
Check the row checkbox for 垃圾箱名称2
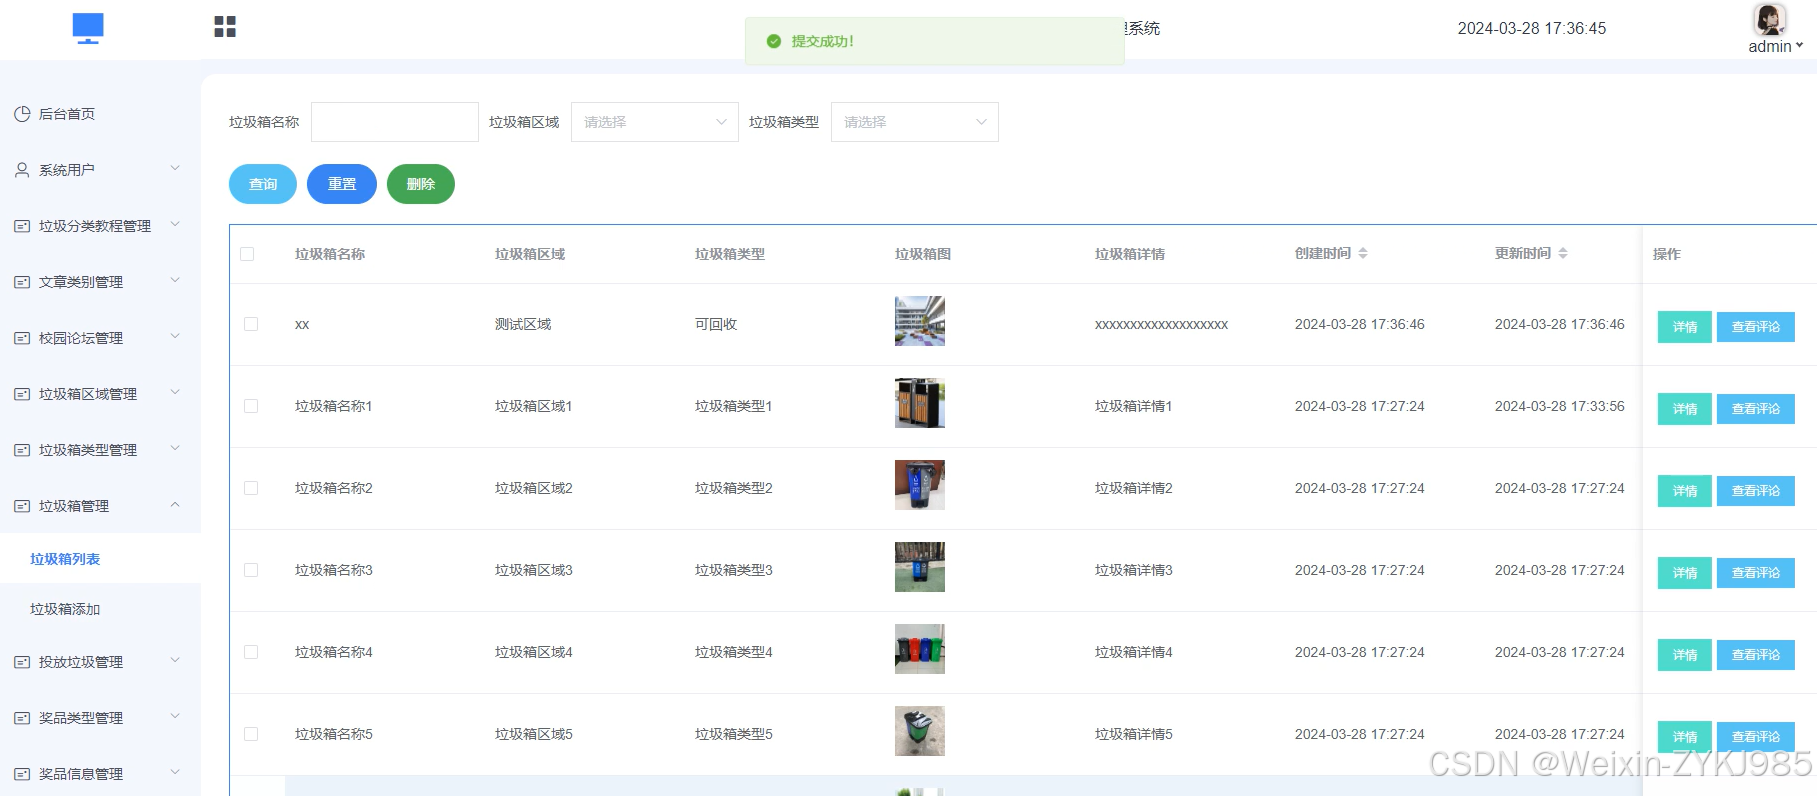click(x=251, y=488)
